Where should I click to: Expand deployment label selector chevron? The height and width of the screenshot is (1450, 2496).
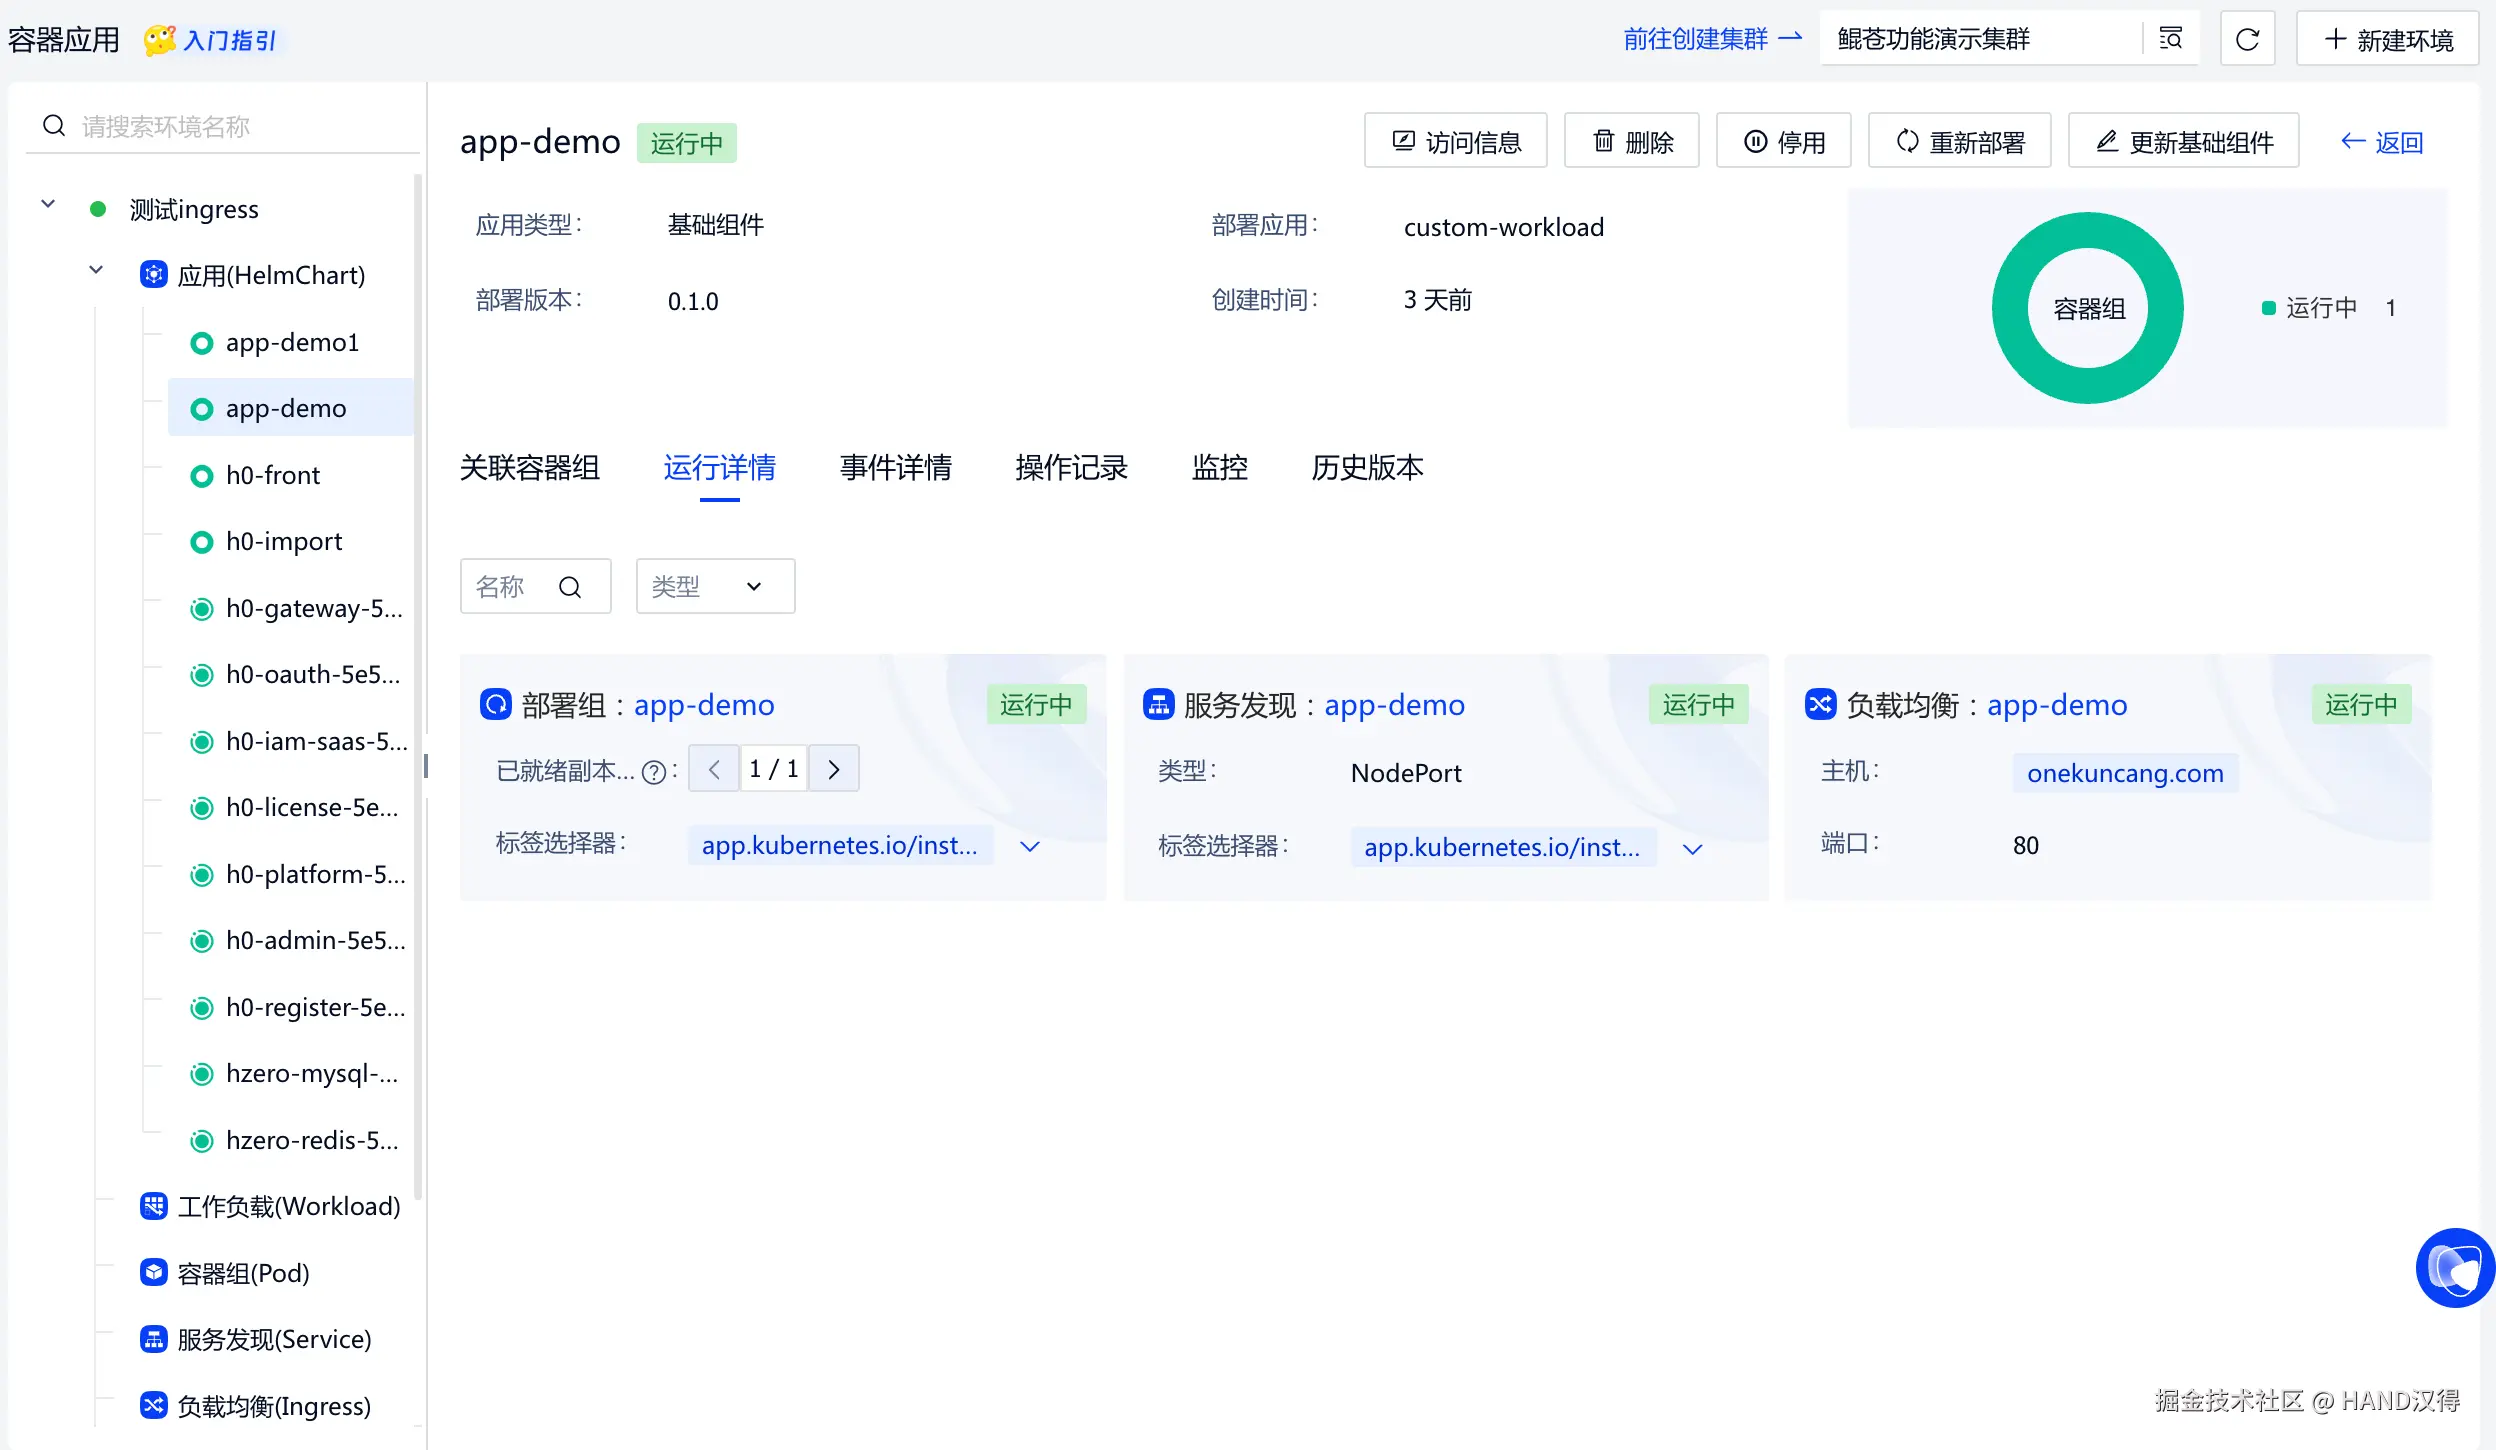coord(1029,847)
